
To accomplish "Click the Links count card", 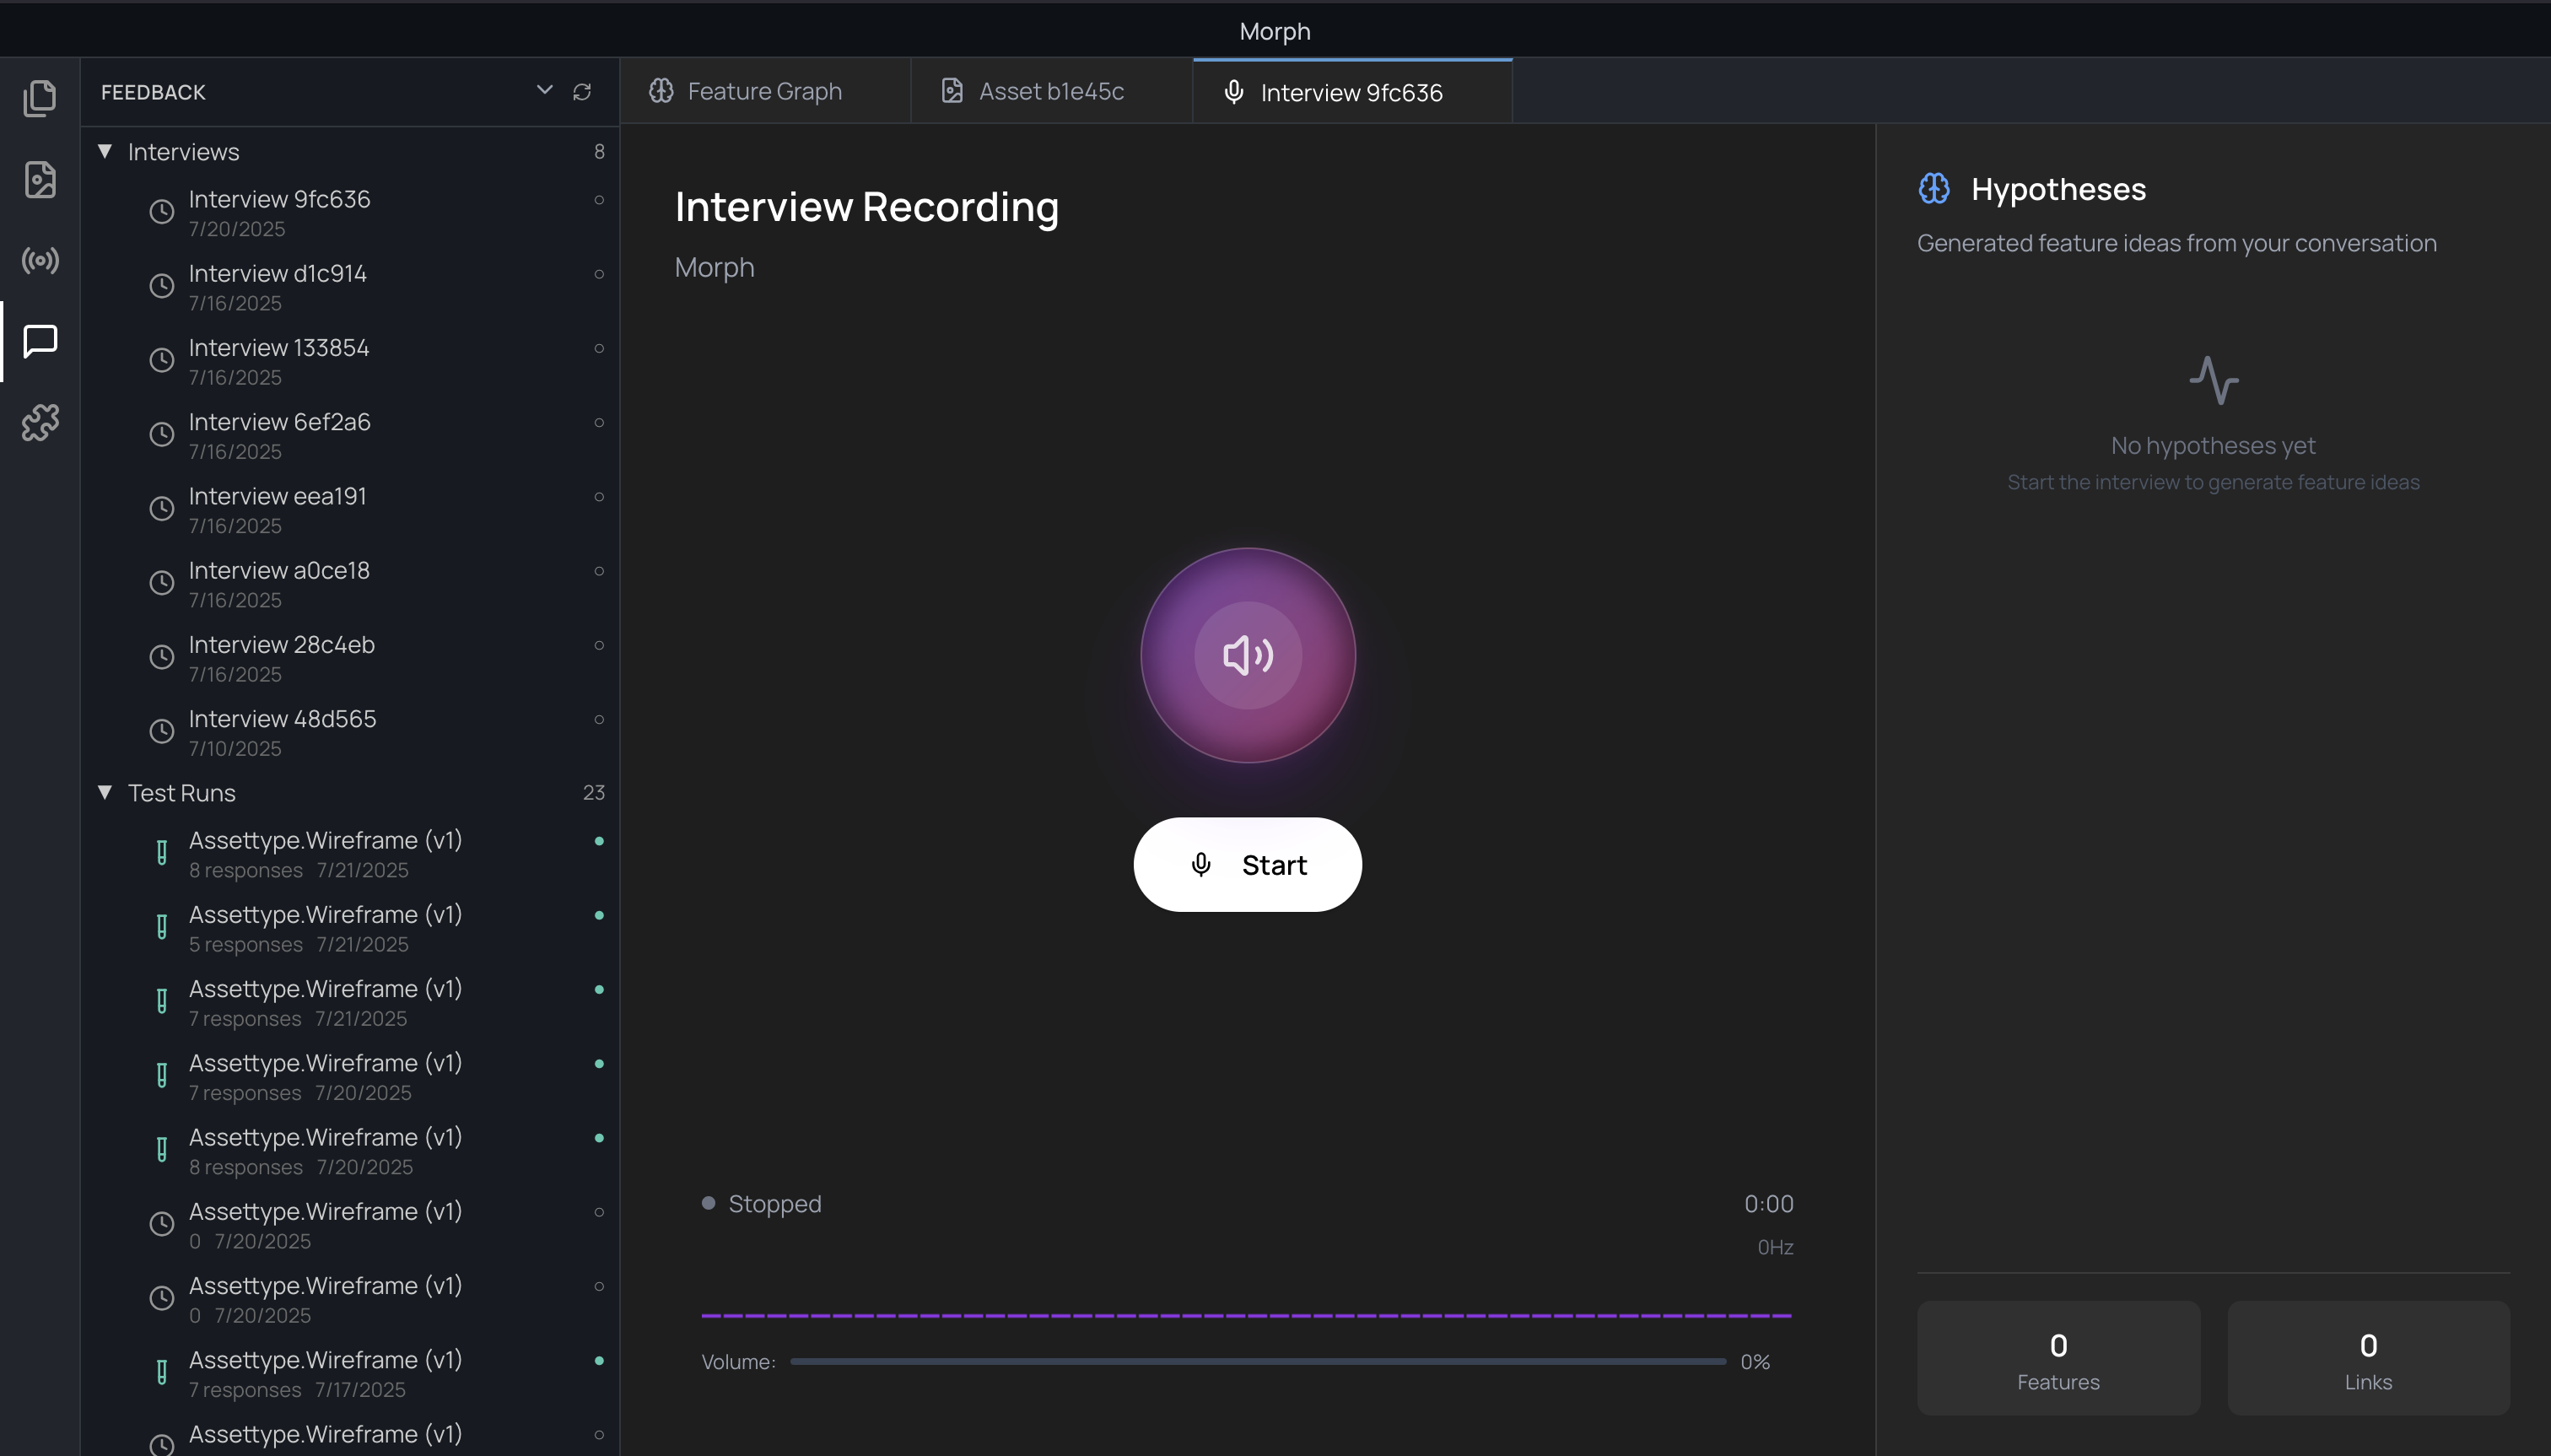I will pos(2367,1358).
